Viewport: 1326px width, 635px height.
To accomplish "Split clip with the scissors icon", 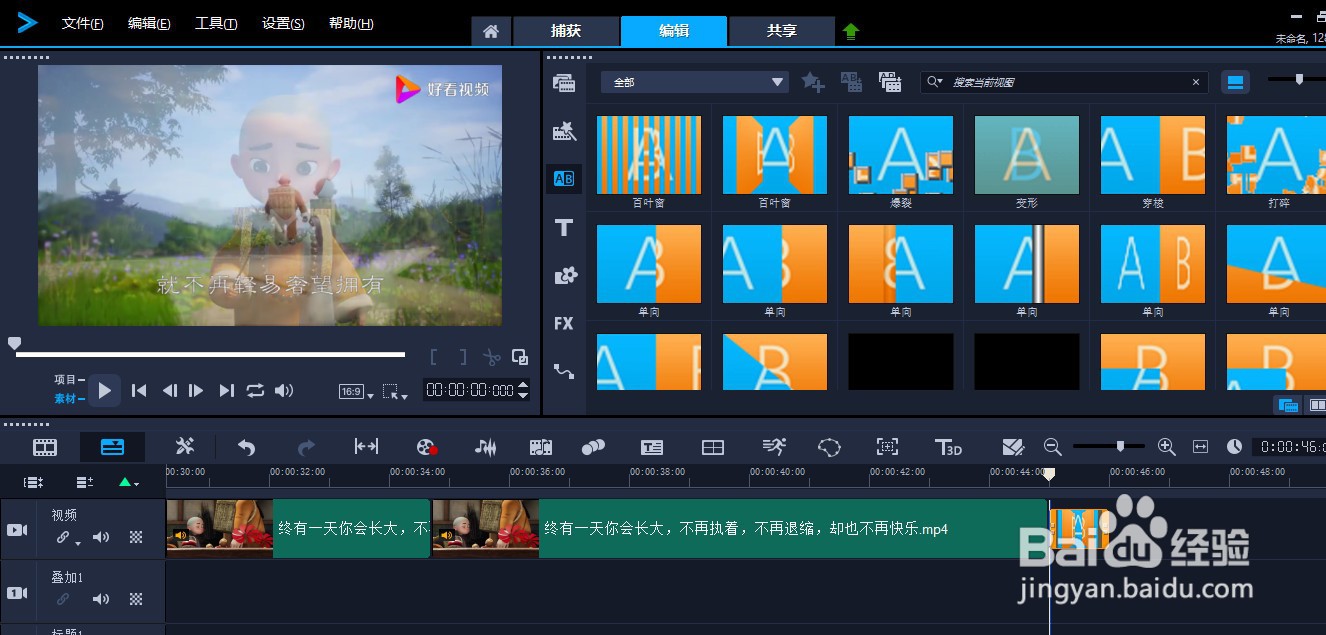I will coord(491,357).
